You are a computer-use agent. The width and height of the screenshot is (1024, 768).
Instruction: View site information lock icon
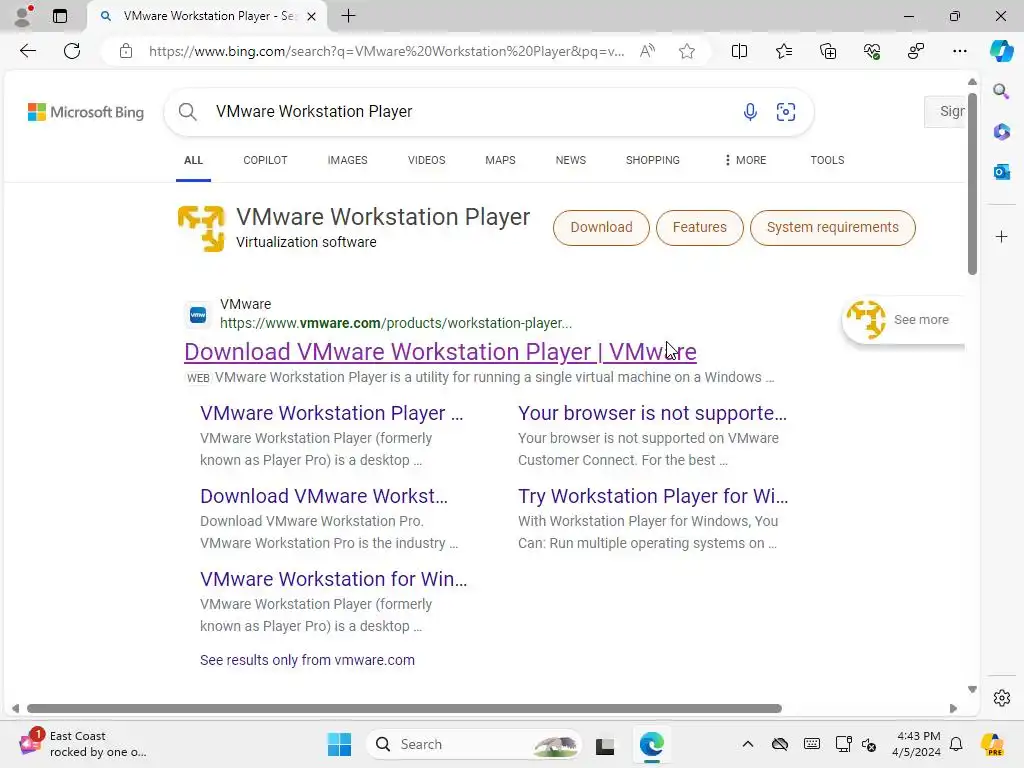126,51
